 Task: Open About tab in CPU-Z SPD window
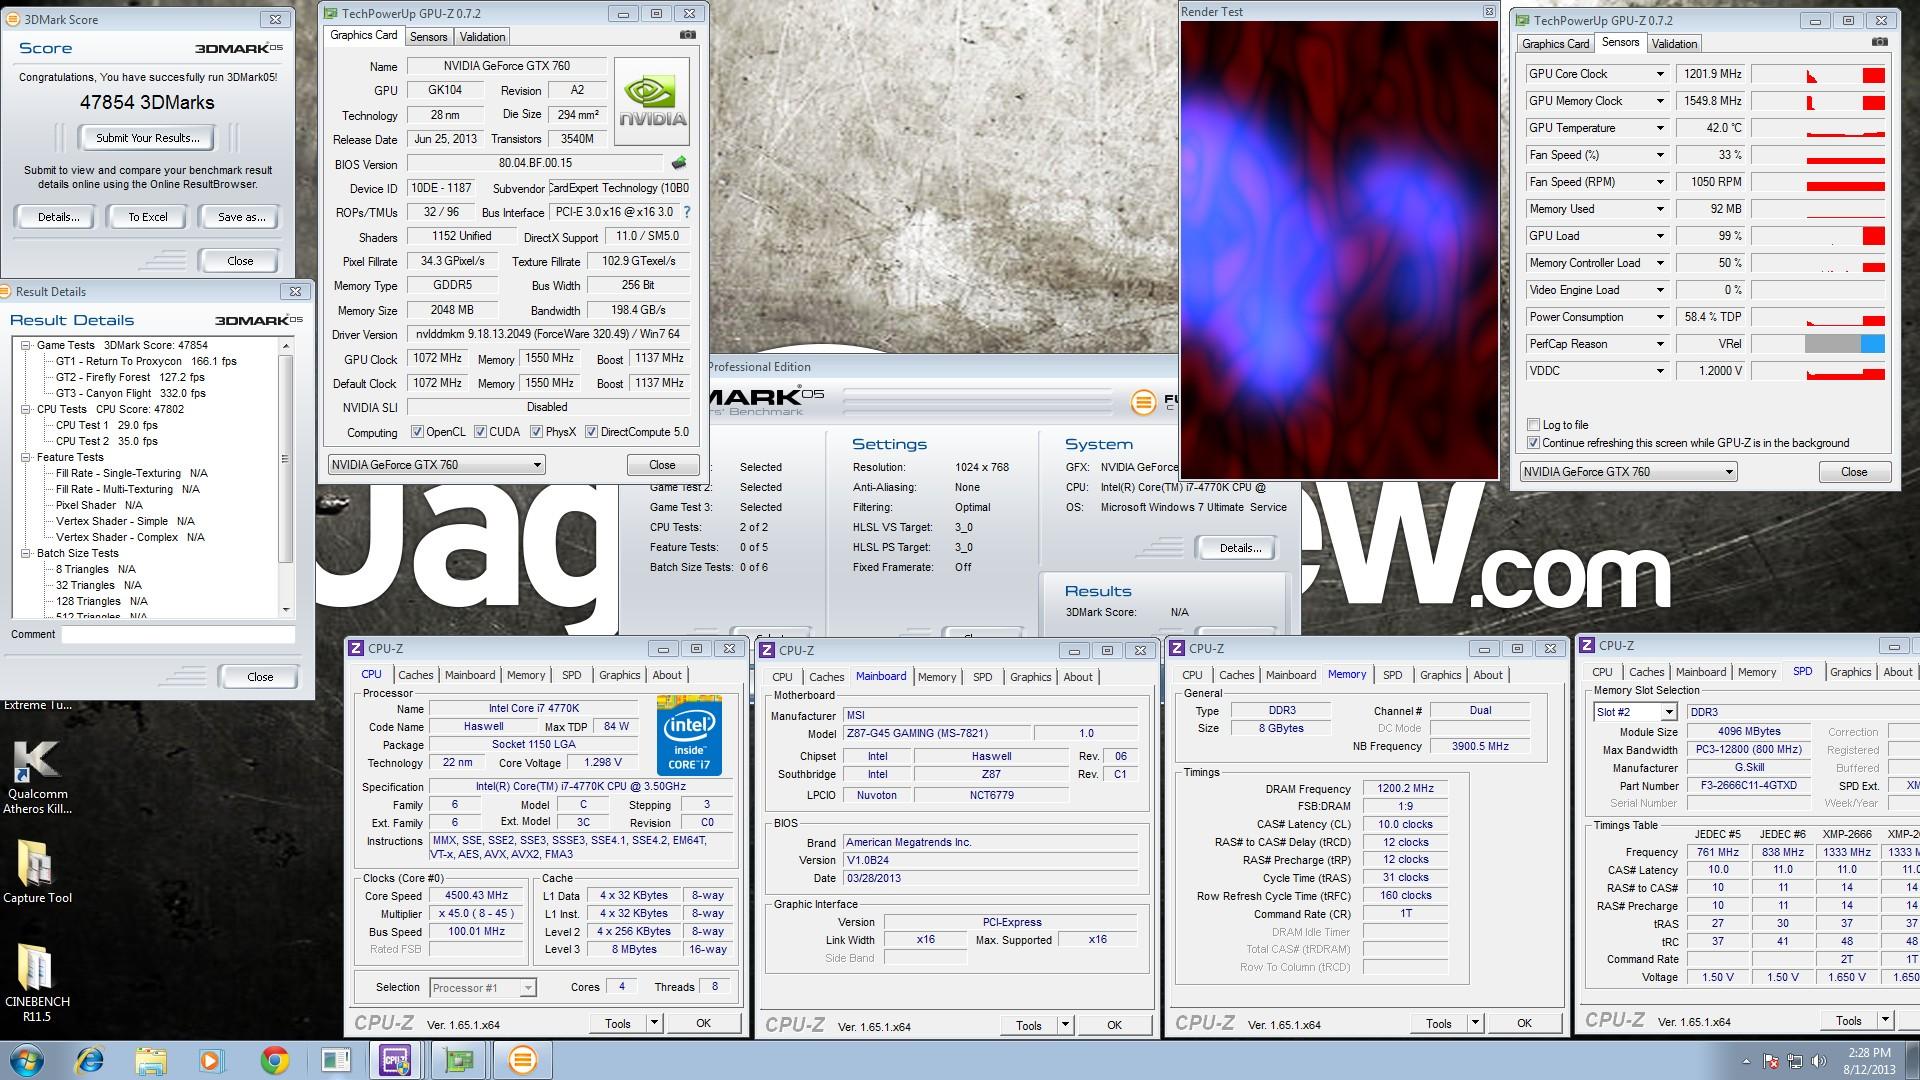coord(1897,672)
